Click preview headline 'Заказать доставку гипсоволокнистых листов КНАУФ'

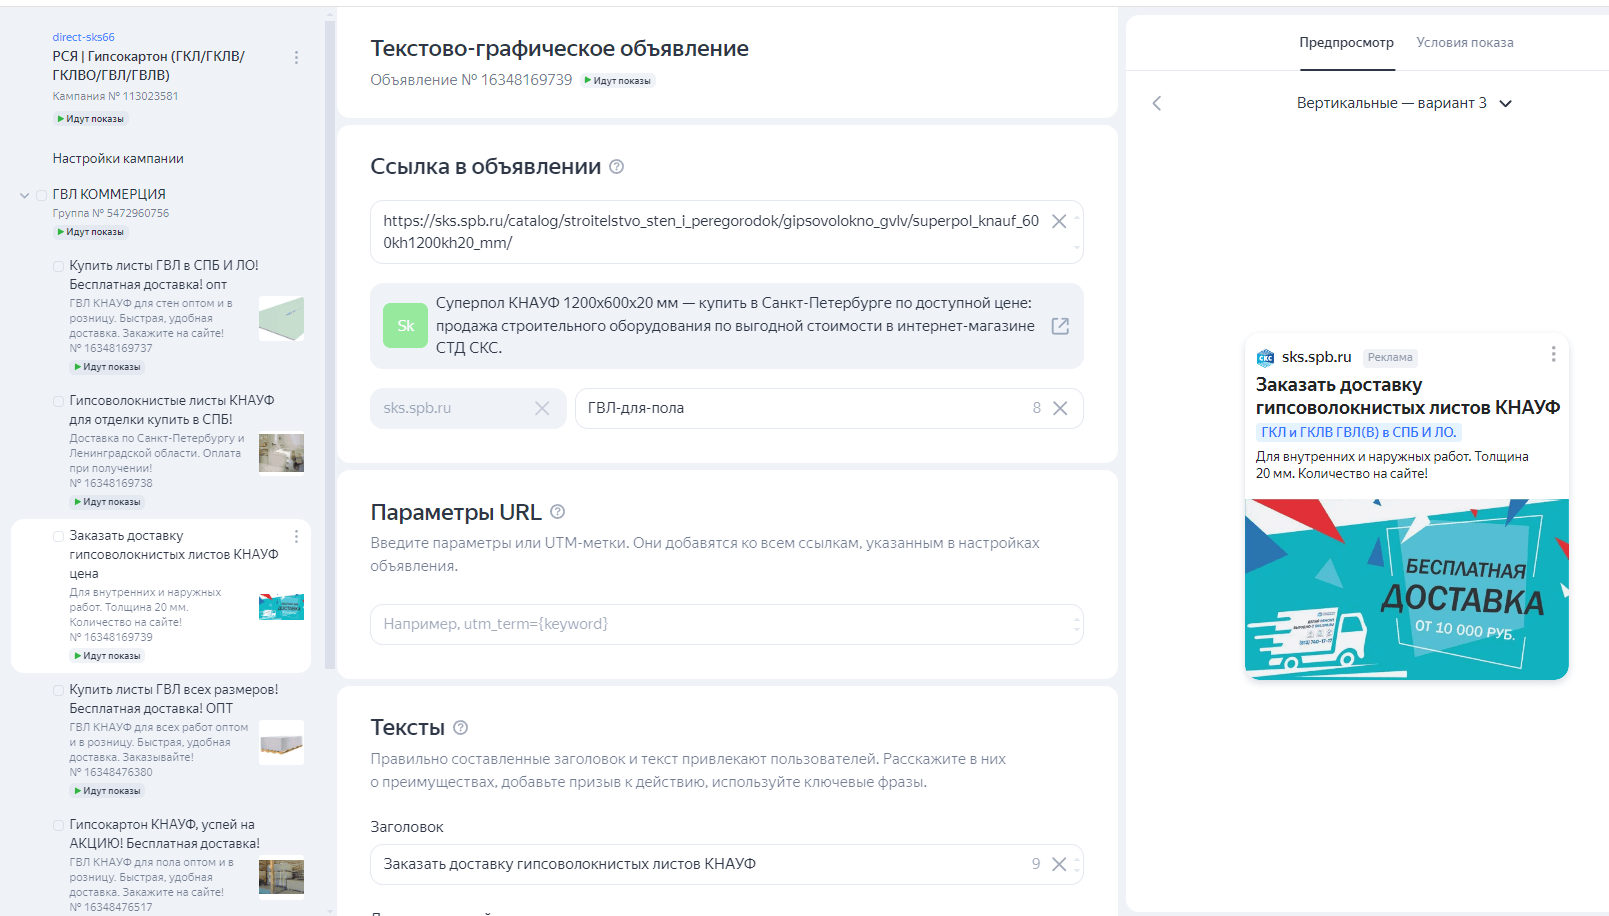point(1407,396)
